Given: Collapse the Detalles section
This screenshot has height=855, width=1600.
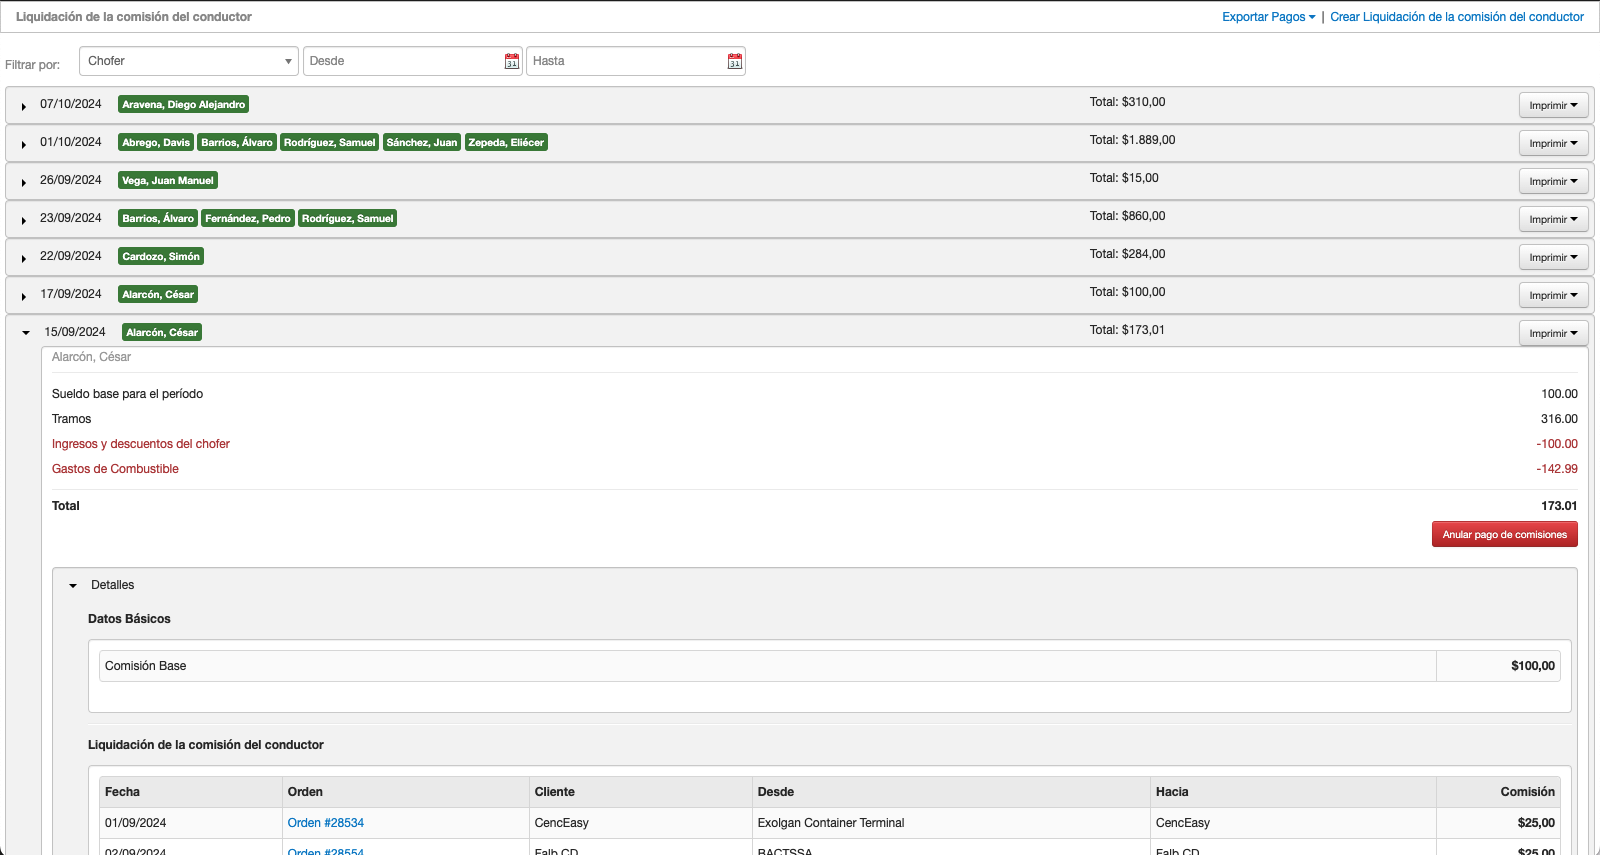Looking at the screenshot, I should tap(73, 586).
